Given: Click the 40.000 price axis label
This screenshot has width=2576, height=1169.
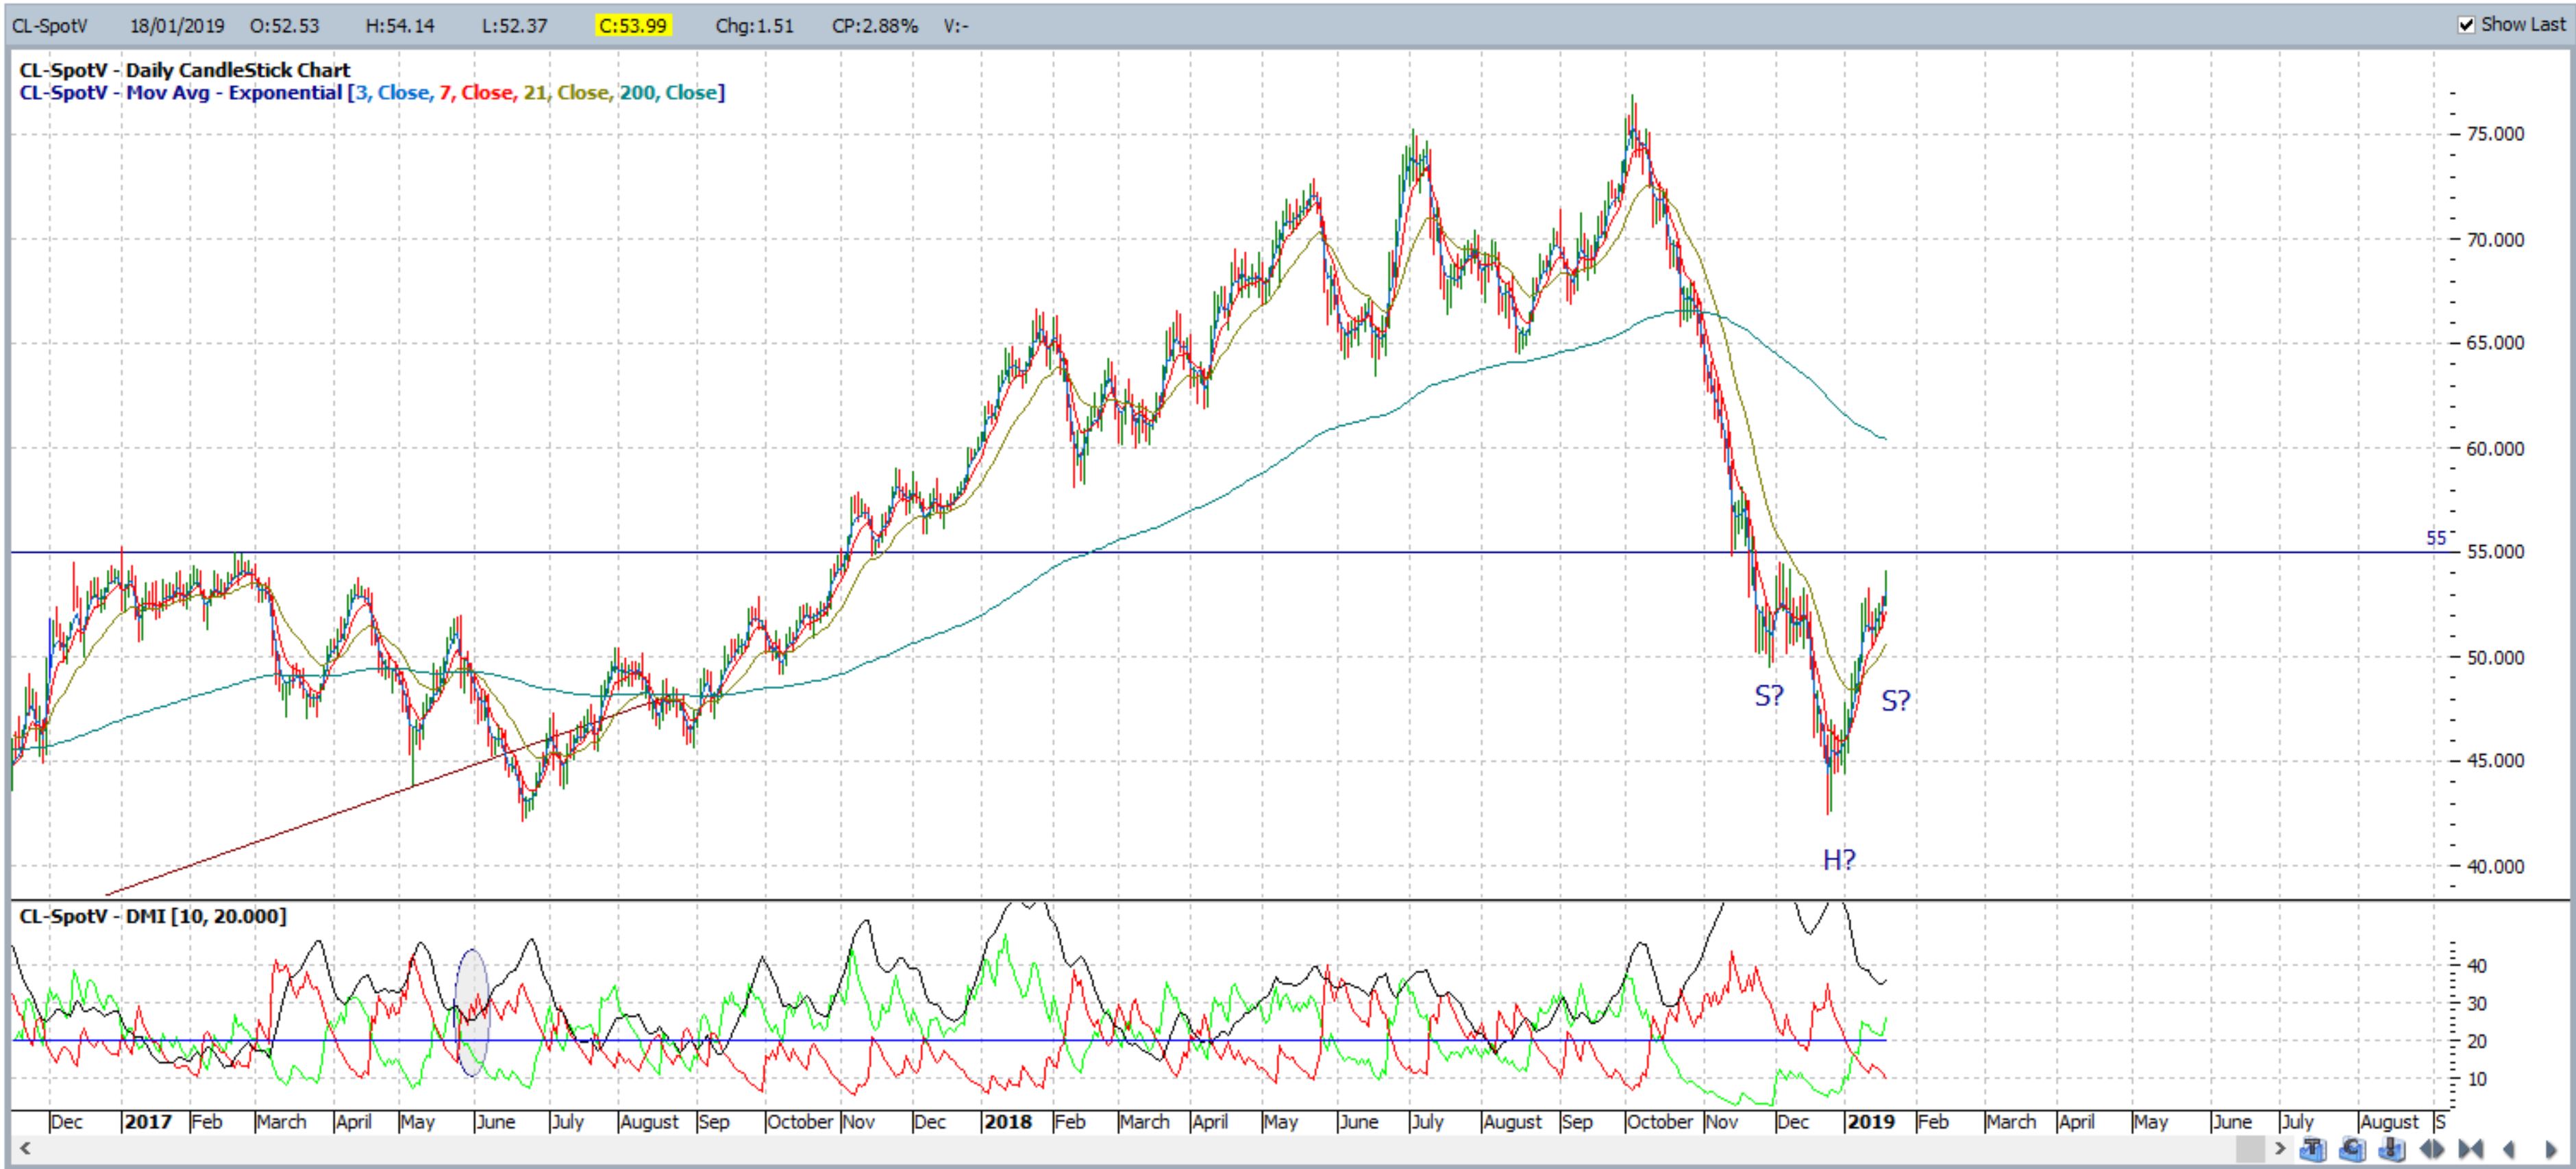Looking at the screenshot, I should [x=2496, y=867].
